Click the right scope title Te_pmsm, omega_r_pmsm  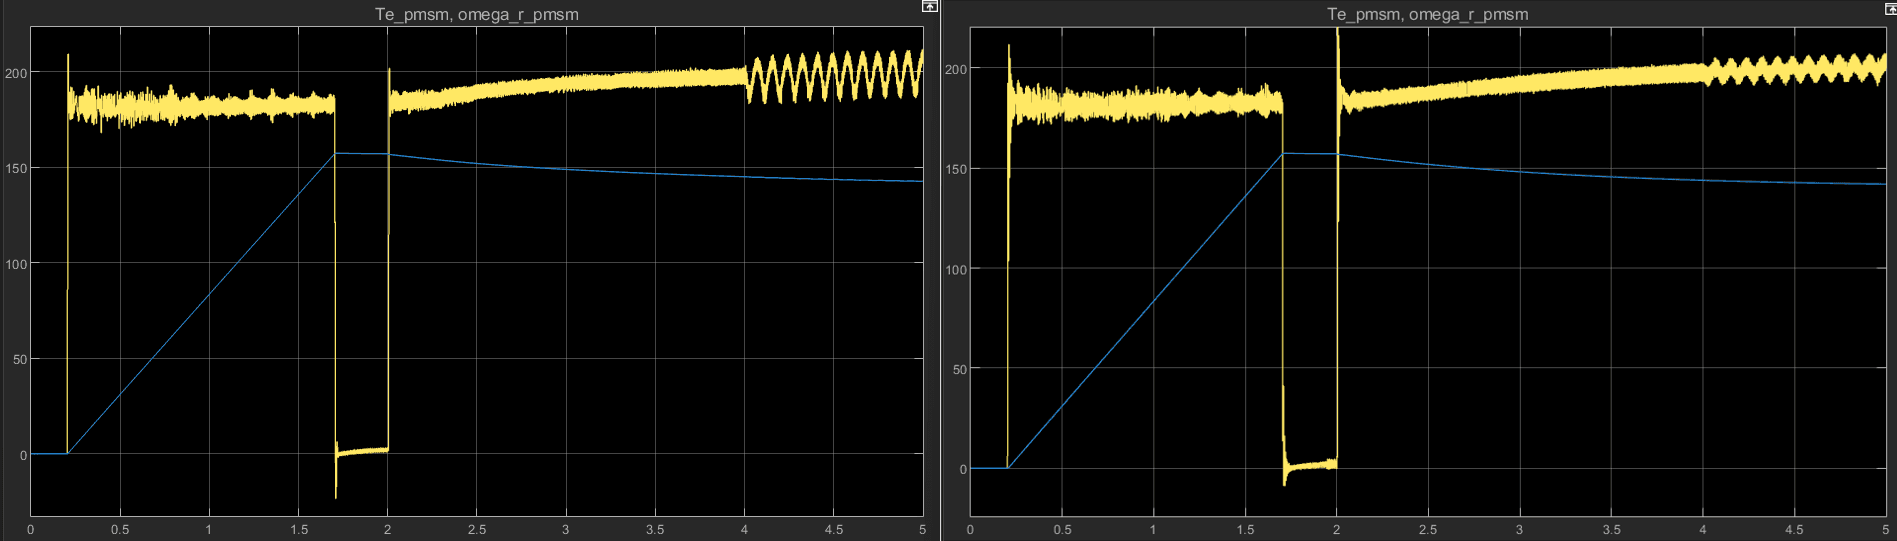point(1427,14)
